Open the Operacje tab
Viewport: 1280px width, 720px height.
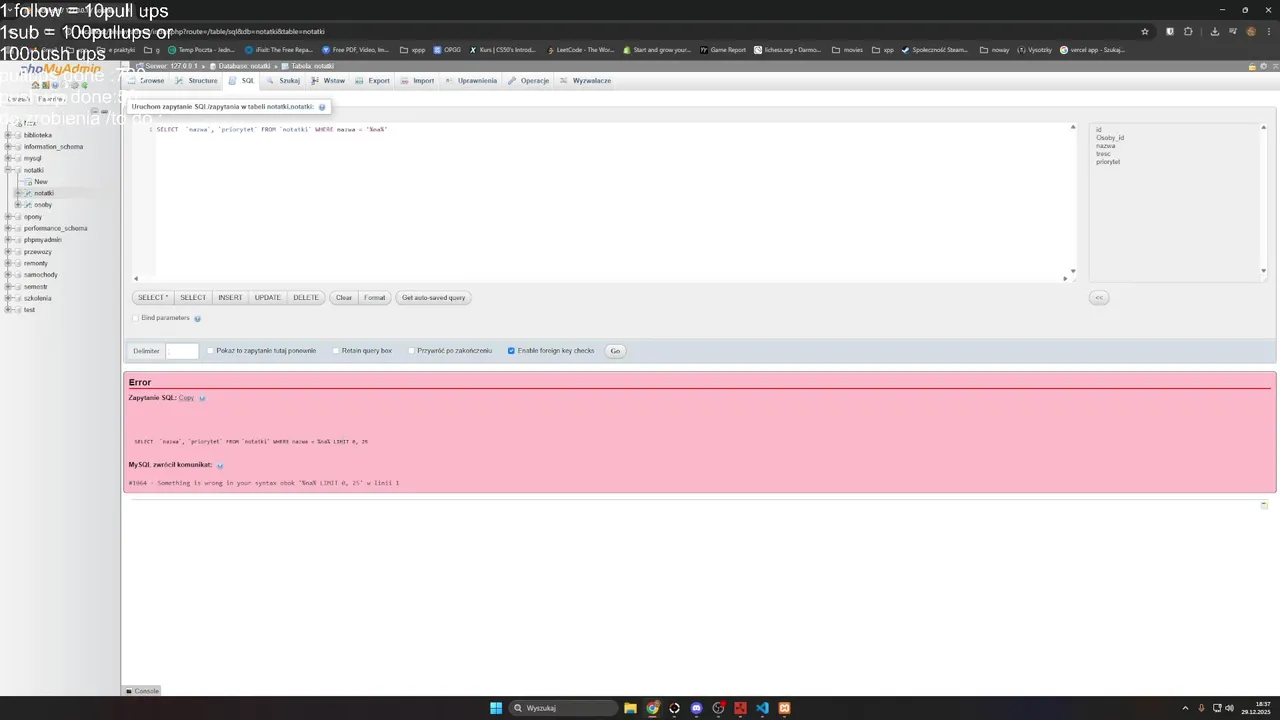[x=529, y=80]
